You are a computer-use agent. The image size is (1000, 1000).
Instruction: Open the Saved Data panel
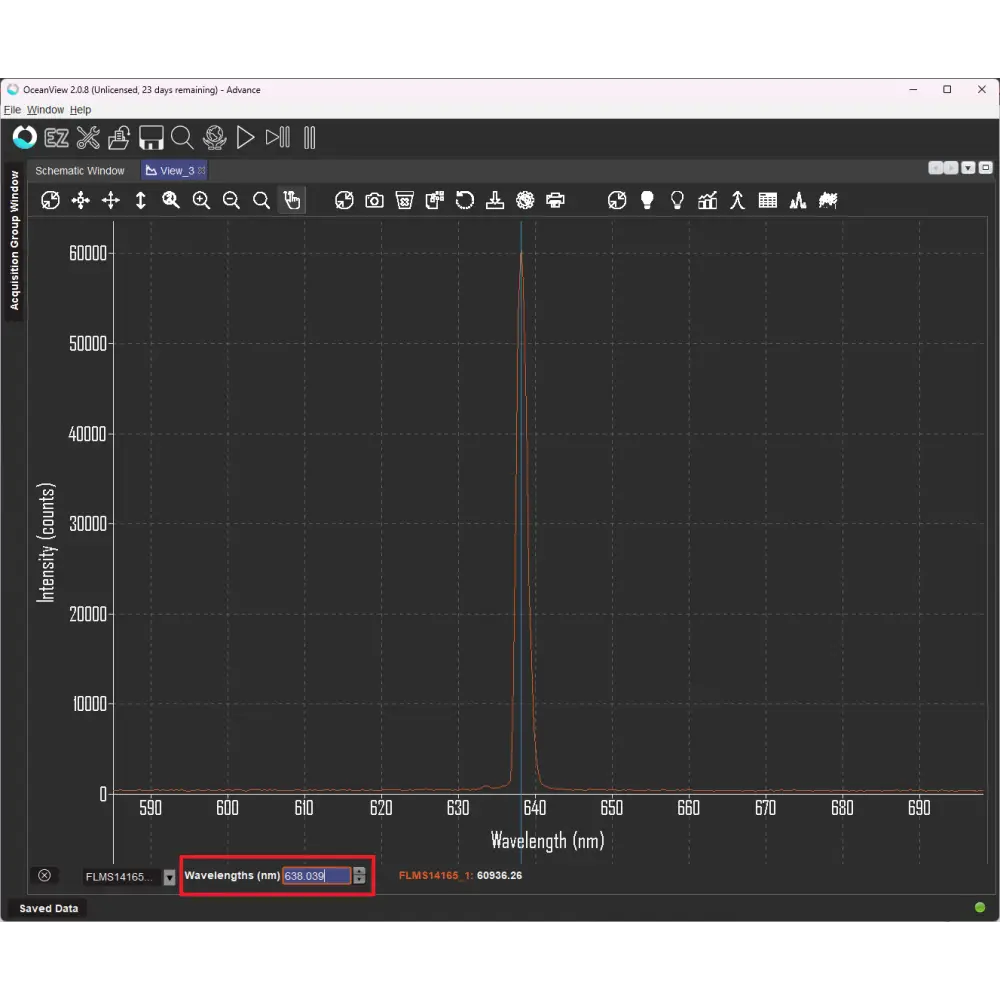pyautogui.click(x=48, y=909)
